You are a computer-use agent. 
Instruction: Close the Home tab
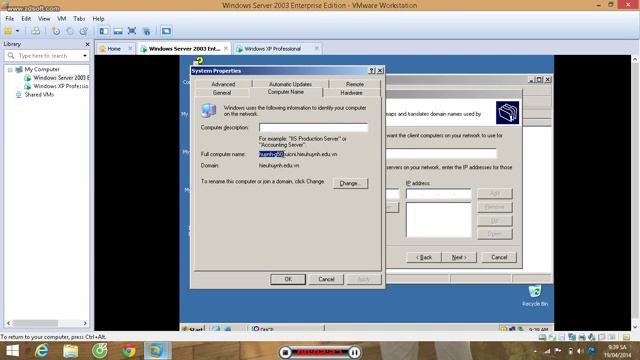(130, 49)
